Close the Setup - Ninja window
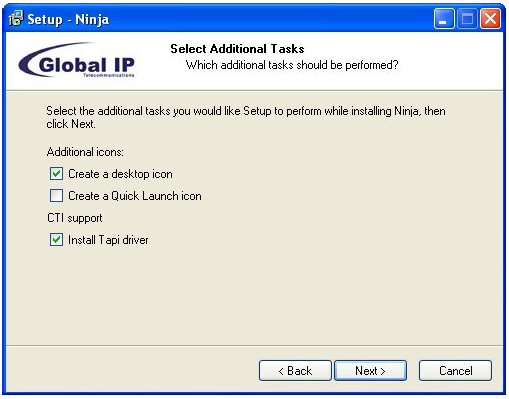The height and width of the screenshot is (399, 509). tap(490, 19)
